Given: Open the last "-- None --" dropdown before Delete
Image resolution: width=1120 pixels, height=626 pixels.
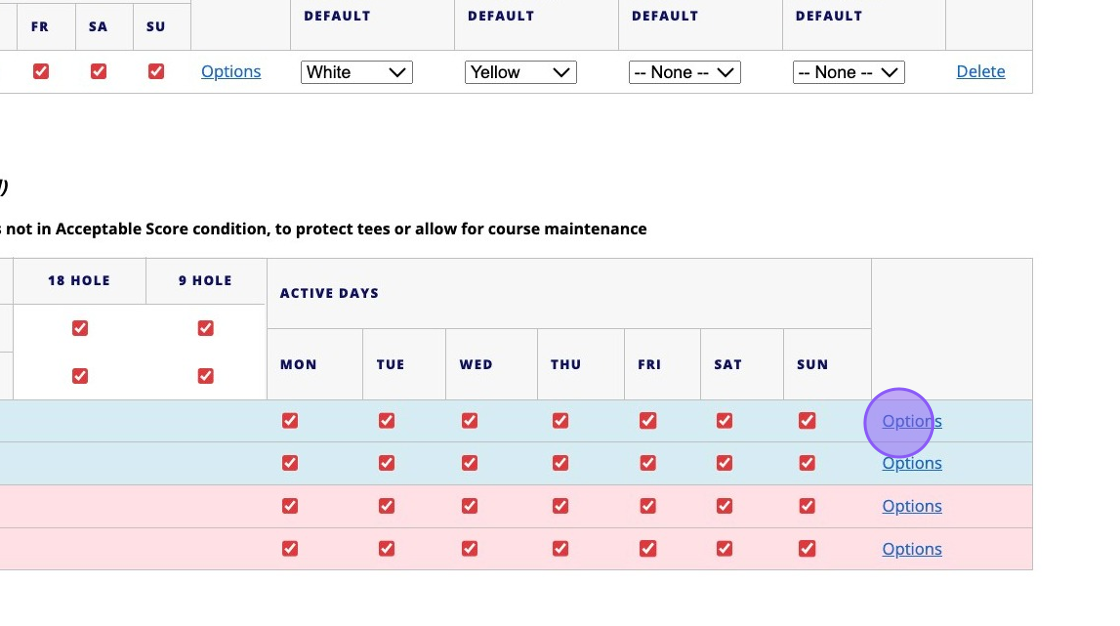Looking at the screenshot, I should 849,72.
